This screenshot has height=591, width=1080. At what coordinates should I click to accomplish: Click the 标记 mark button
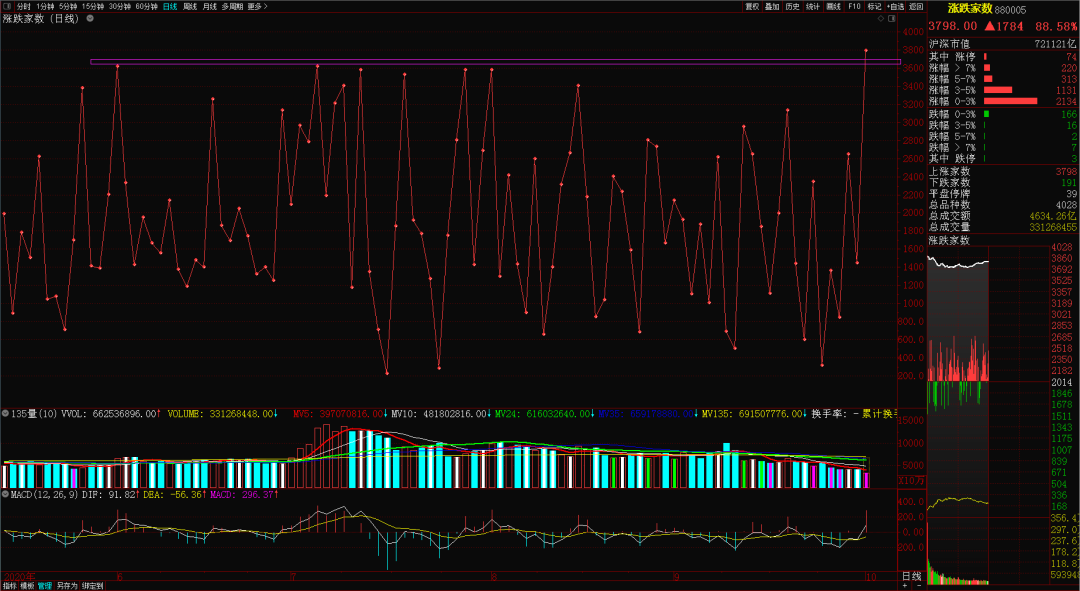[x=874, y=6]
